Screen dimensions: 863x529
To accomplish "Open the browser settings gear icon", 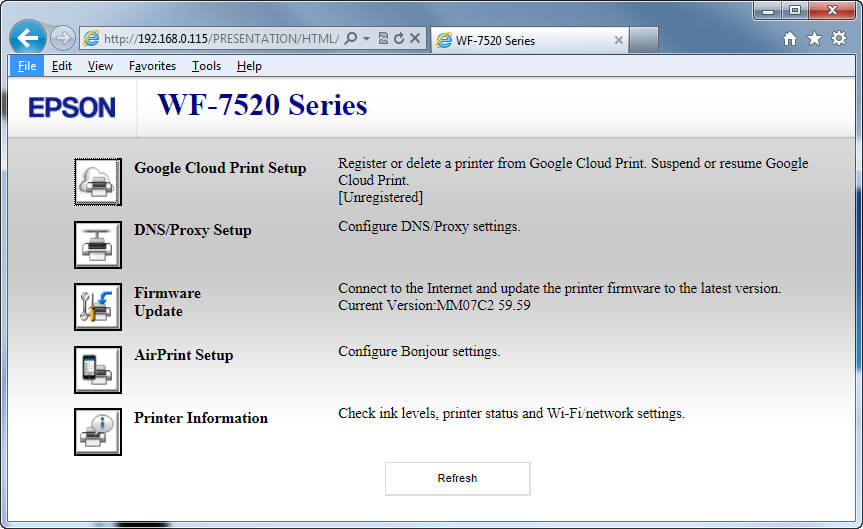I will tap(839, 39).
